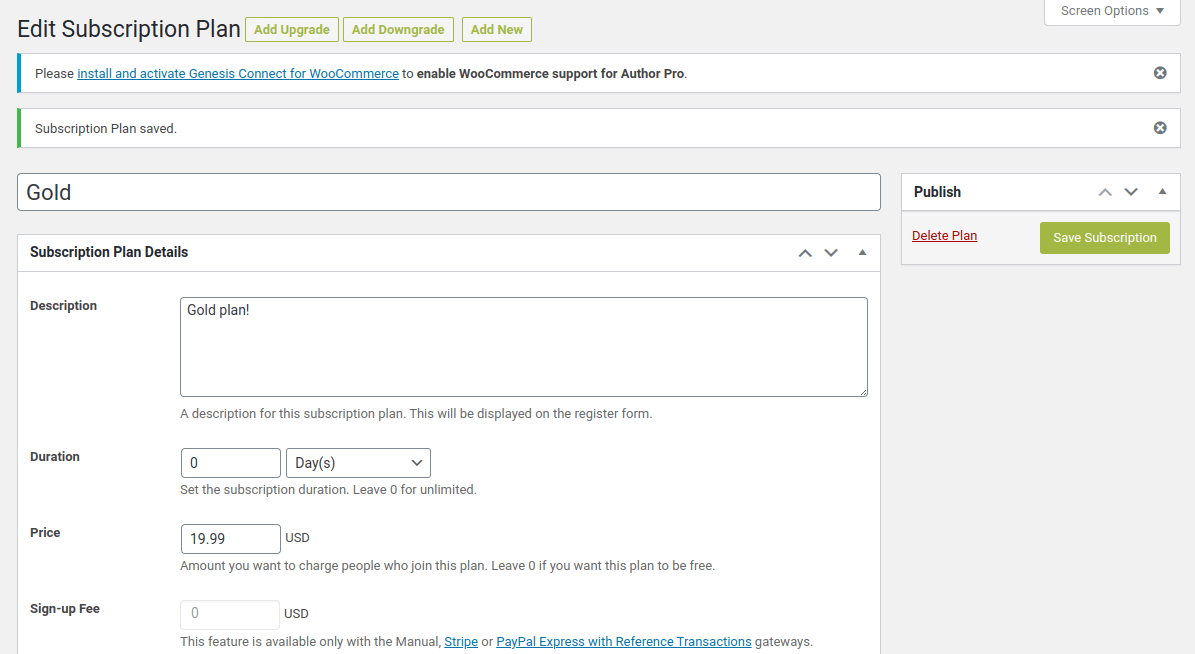Image resolution: width=1195 pixels, height=654 pixels.
Task: Move Subscription Plan Details box down
Action: (831, 252)
